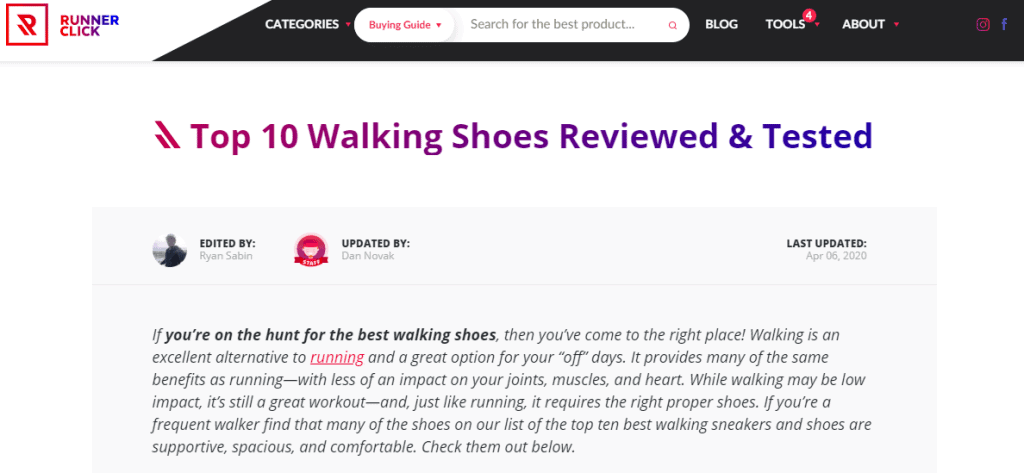Screen dimensions: 1024x473
Task: Open the Tools menu
Action: (786, 24)
